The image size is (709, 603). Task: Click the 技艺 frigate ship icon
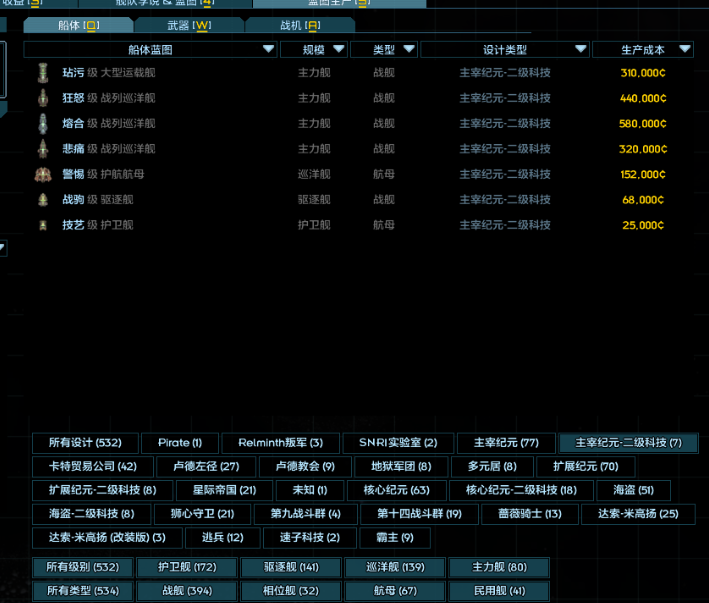(x=43, y=225)
